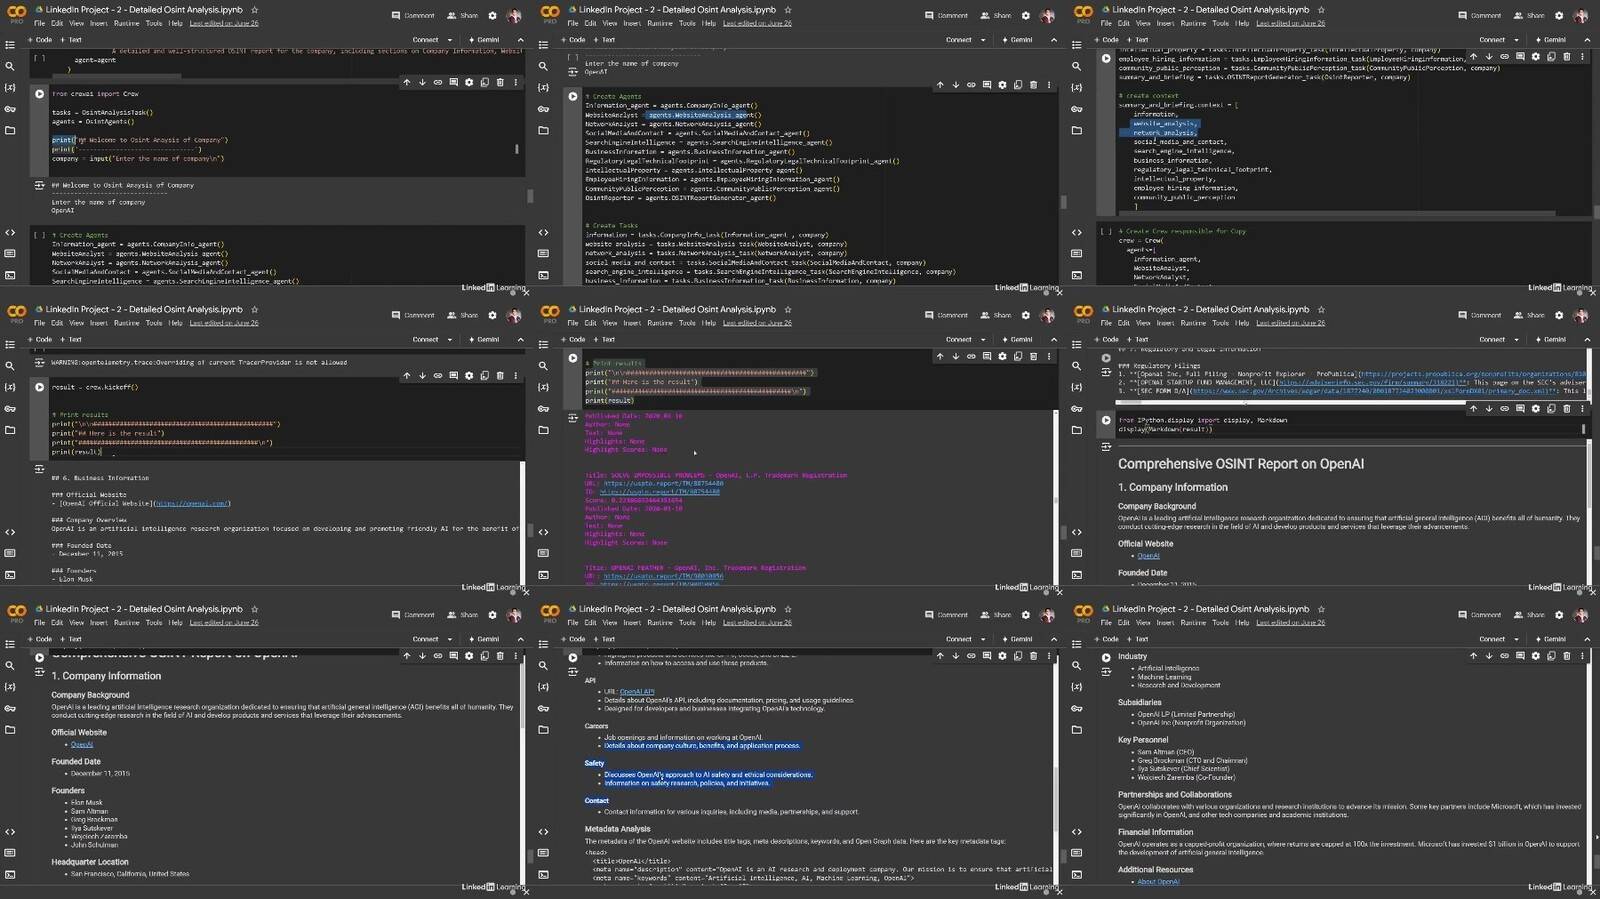Viewport: 1600px width, 899px height.
Task: Click Gemini button in Metadata Analysis frame
Action: (x=1017, y=639)
